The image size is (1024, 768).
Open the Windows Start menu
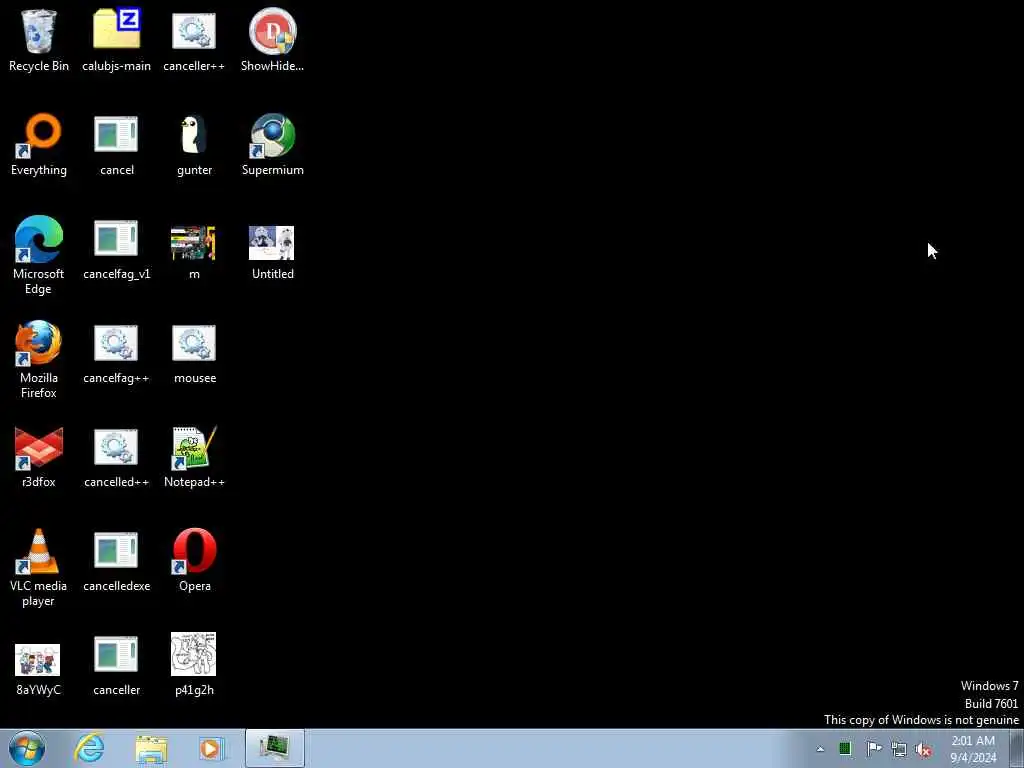point(27,748)
